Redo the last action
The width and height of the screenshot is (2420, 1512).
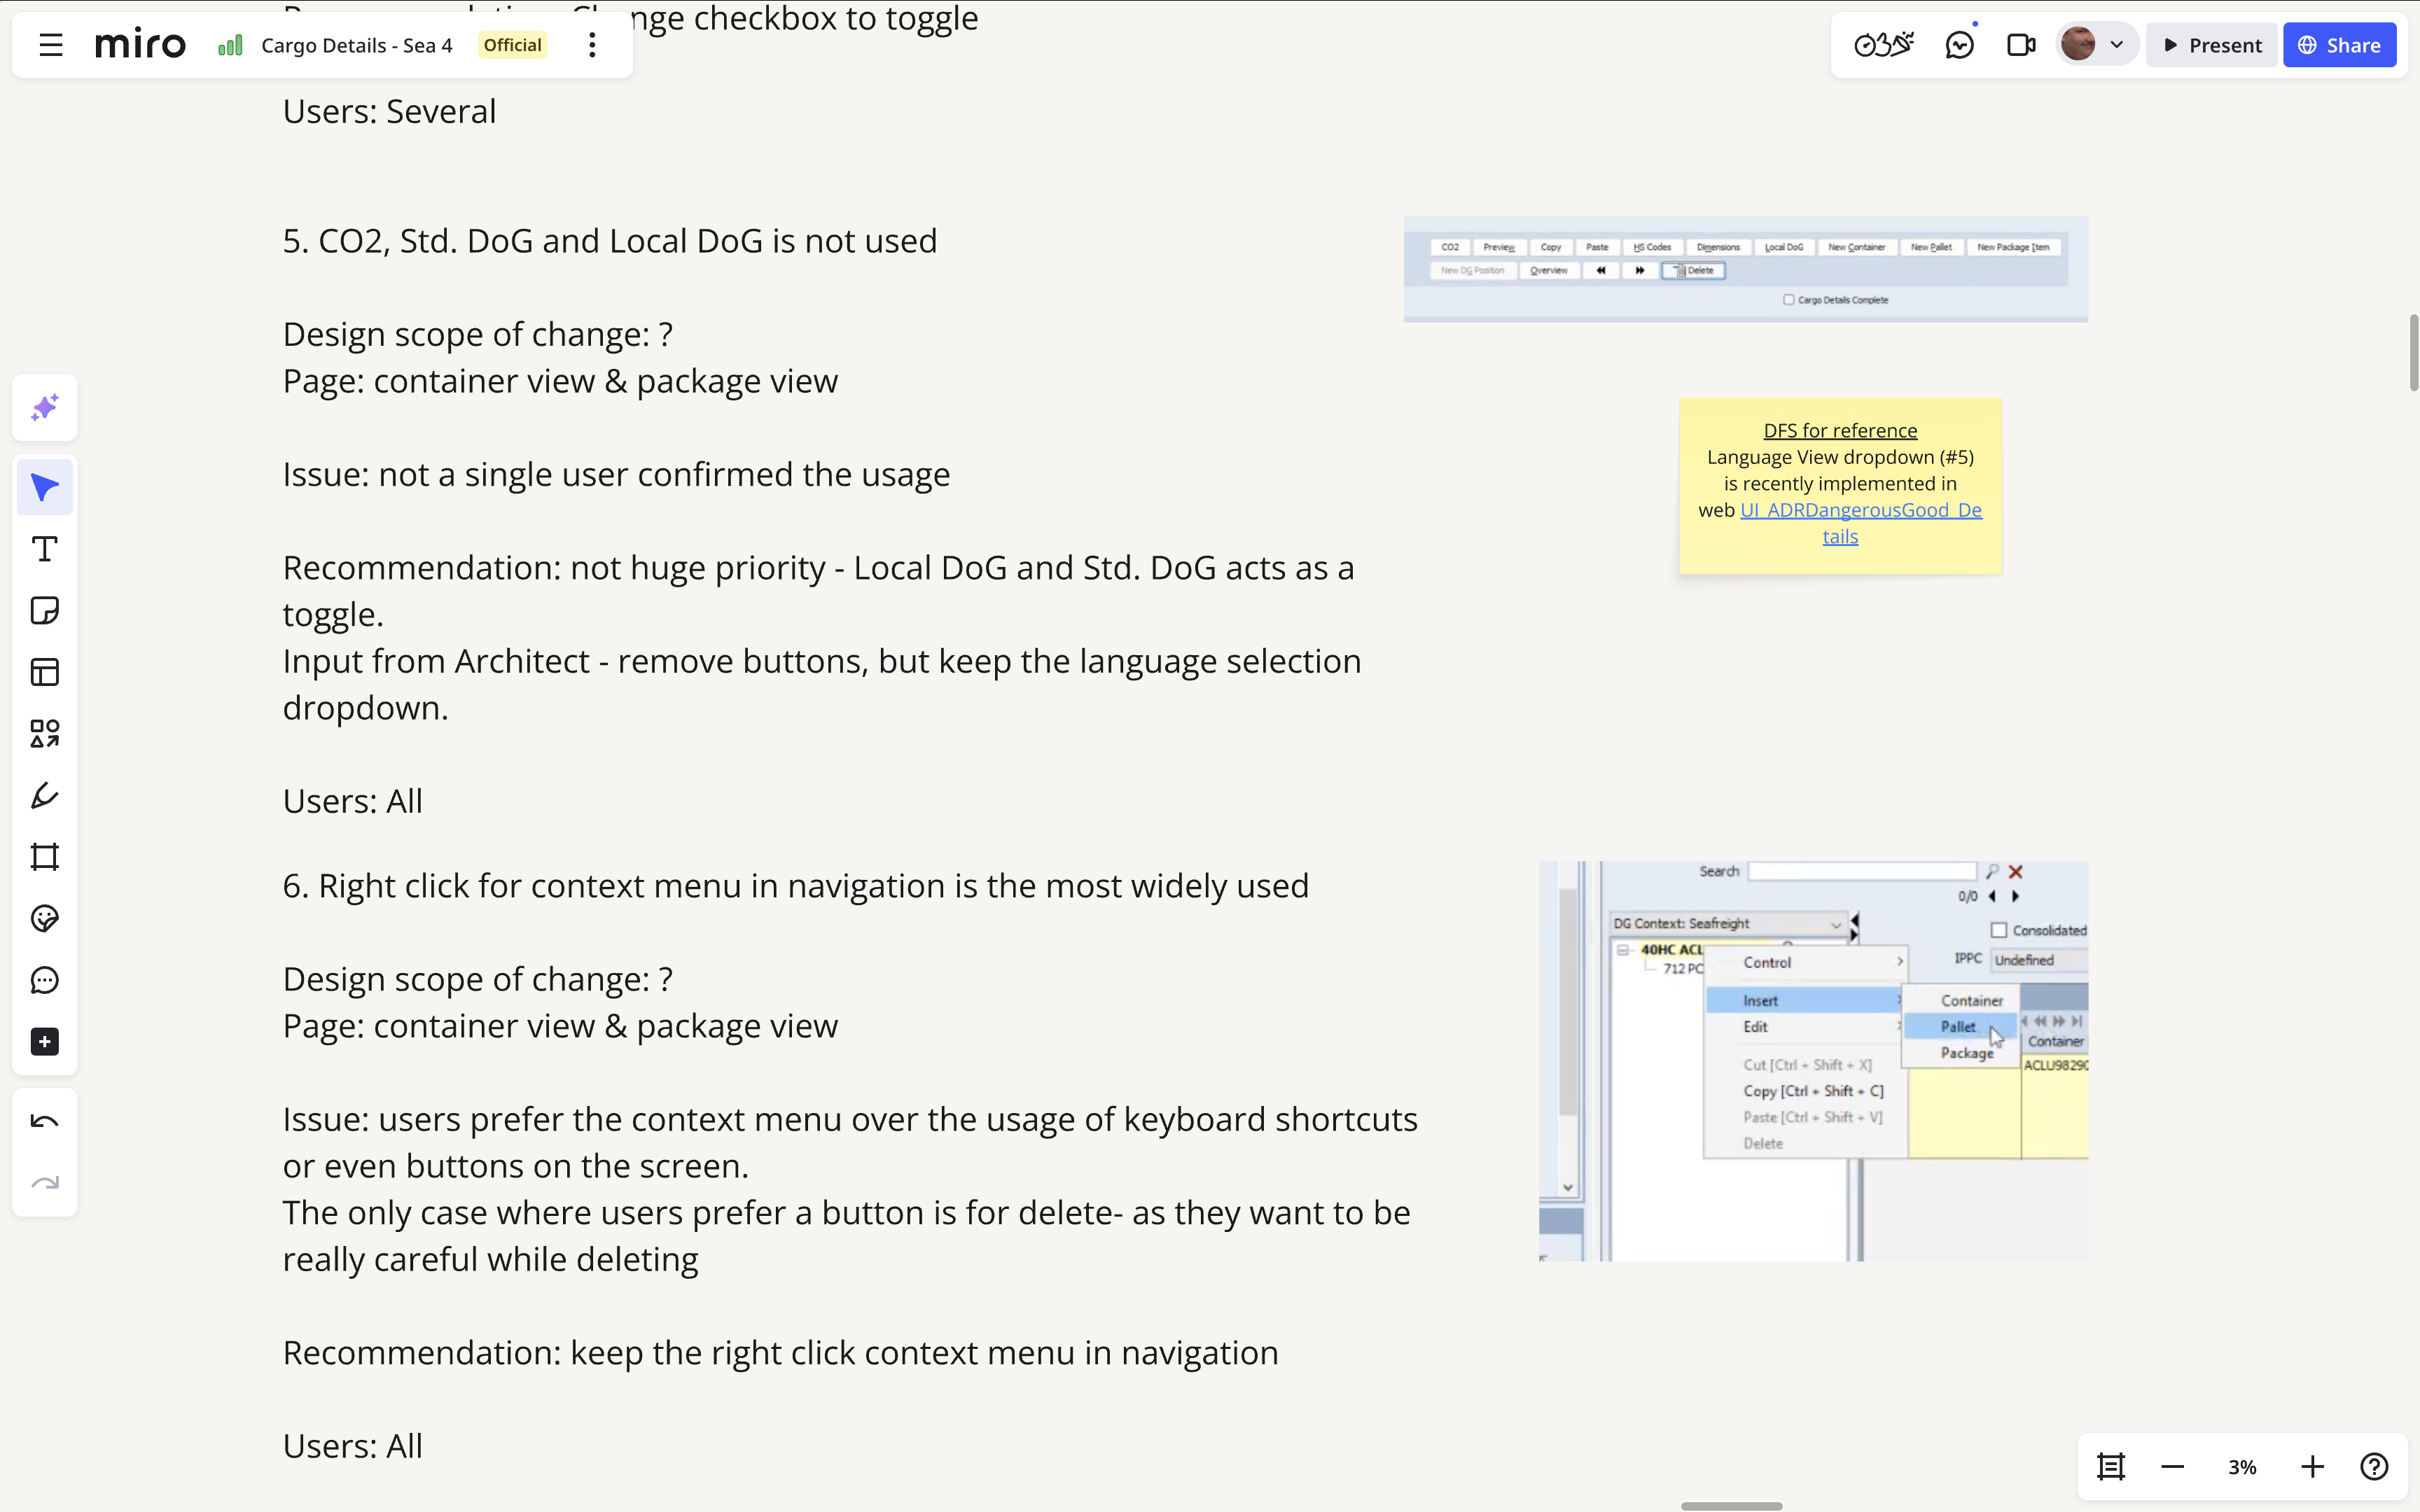click(45, 1183)
